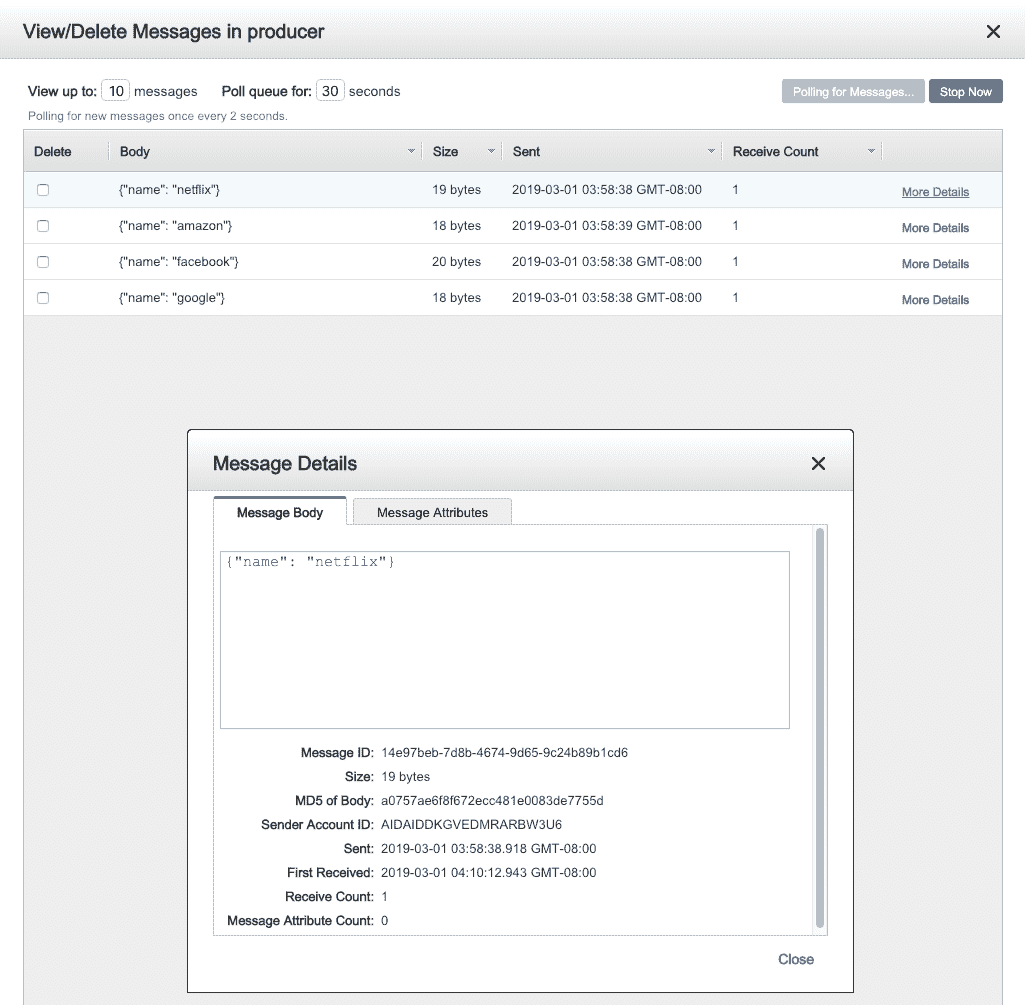Click the Receive Count column header label
This screenshot has height=1005, width=1025.
[775, 151]
